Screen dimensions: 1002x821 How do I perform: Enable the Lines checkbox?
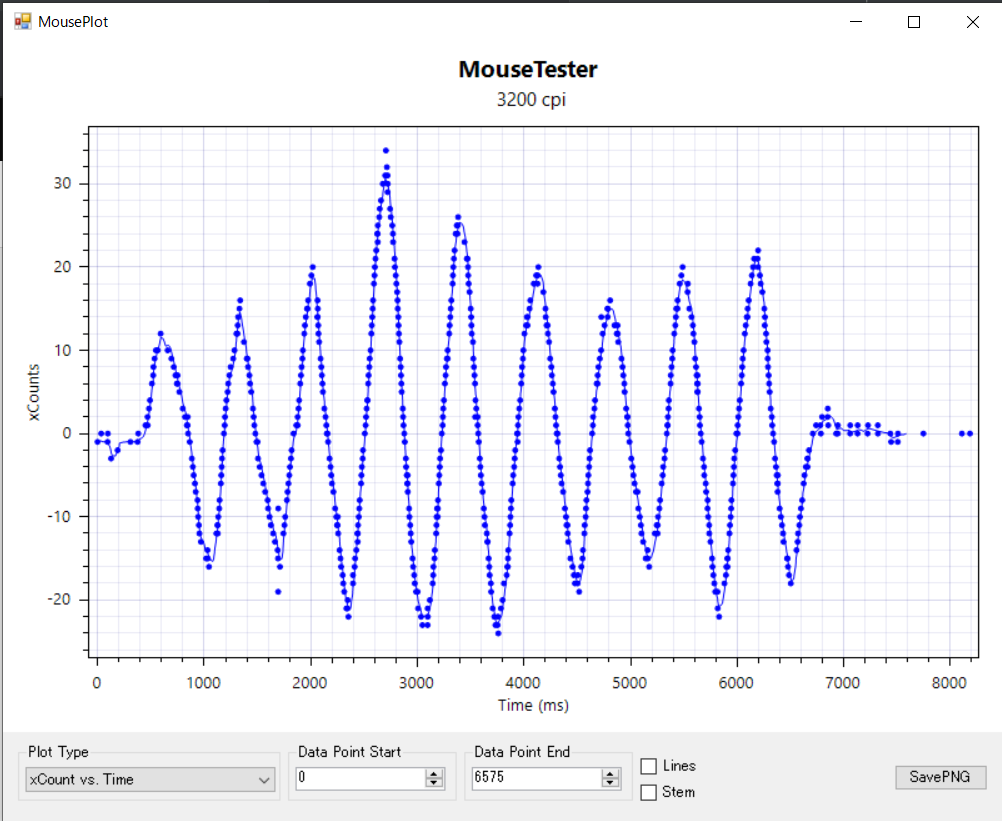(648, 766)
